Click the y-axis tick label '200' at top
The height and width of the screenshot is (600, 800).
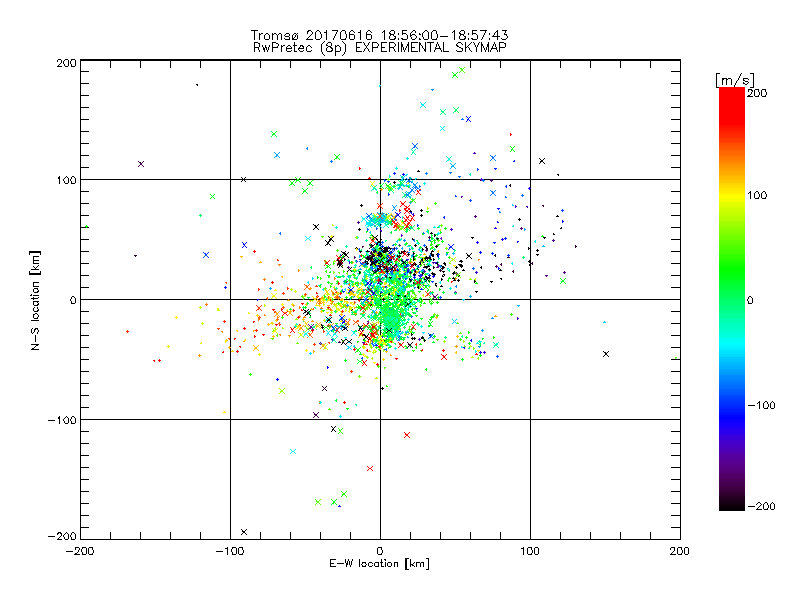point(66,63)
